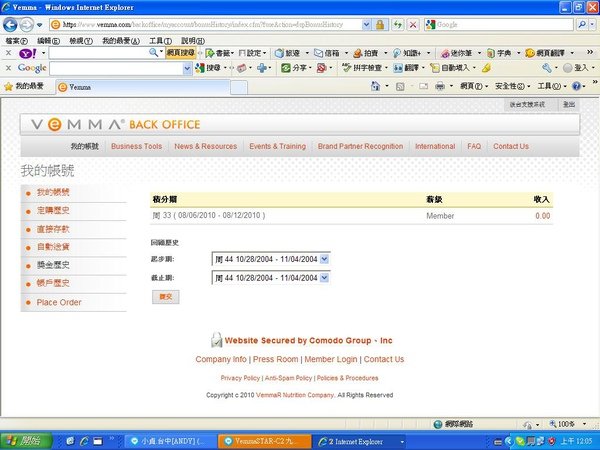Open the 工具(O) command bar dropdown
Screen dimensions: 600x450
[x=552, y=86]
